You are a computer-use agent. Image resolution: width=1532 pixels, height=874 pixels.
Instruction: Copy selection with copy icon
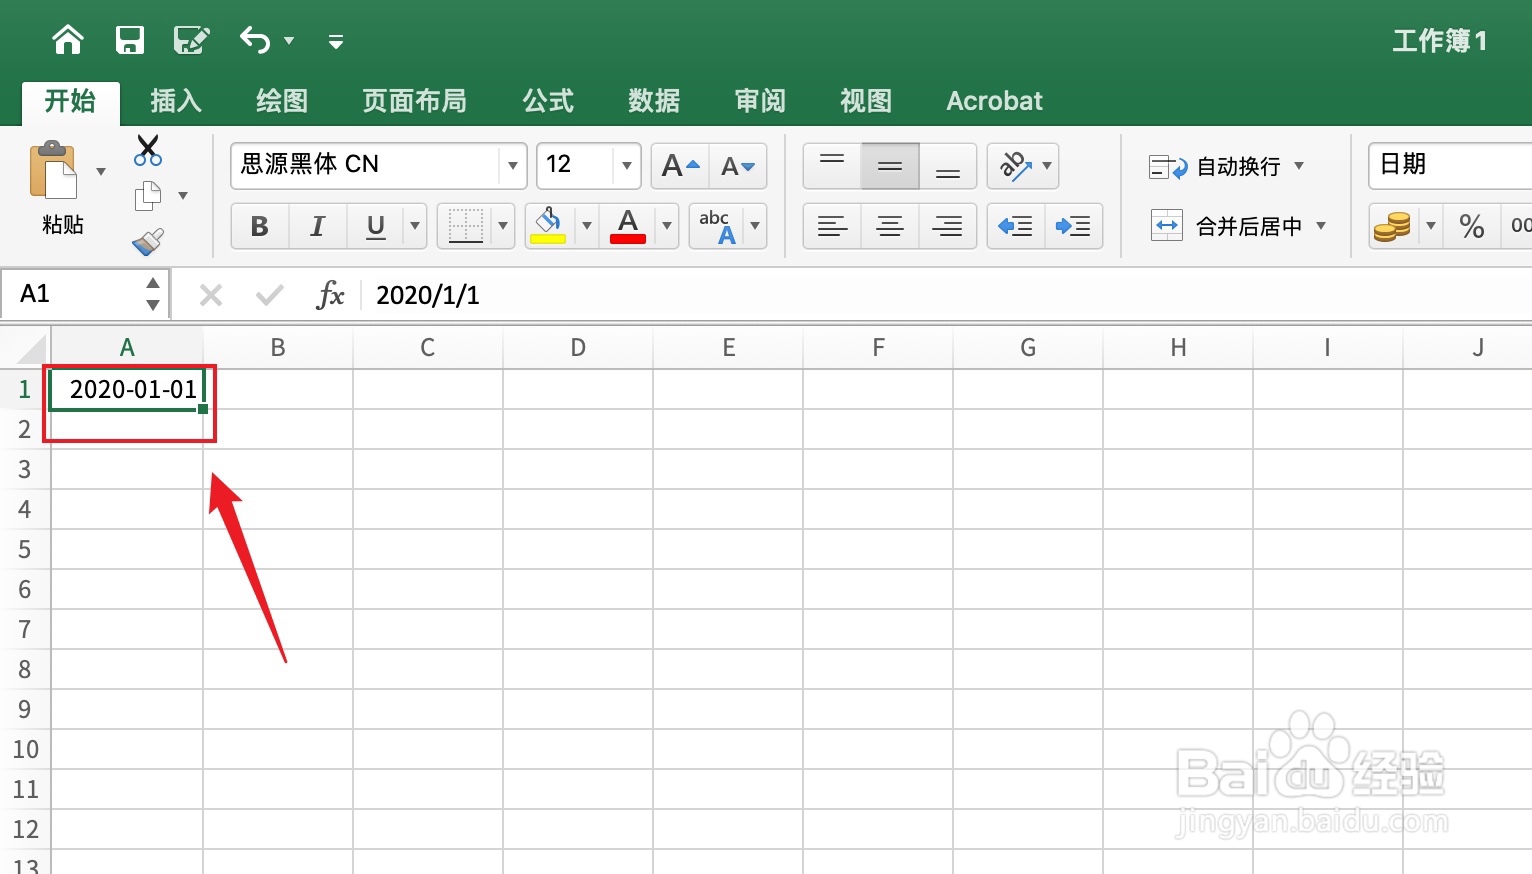pos(148,196)
